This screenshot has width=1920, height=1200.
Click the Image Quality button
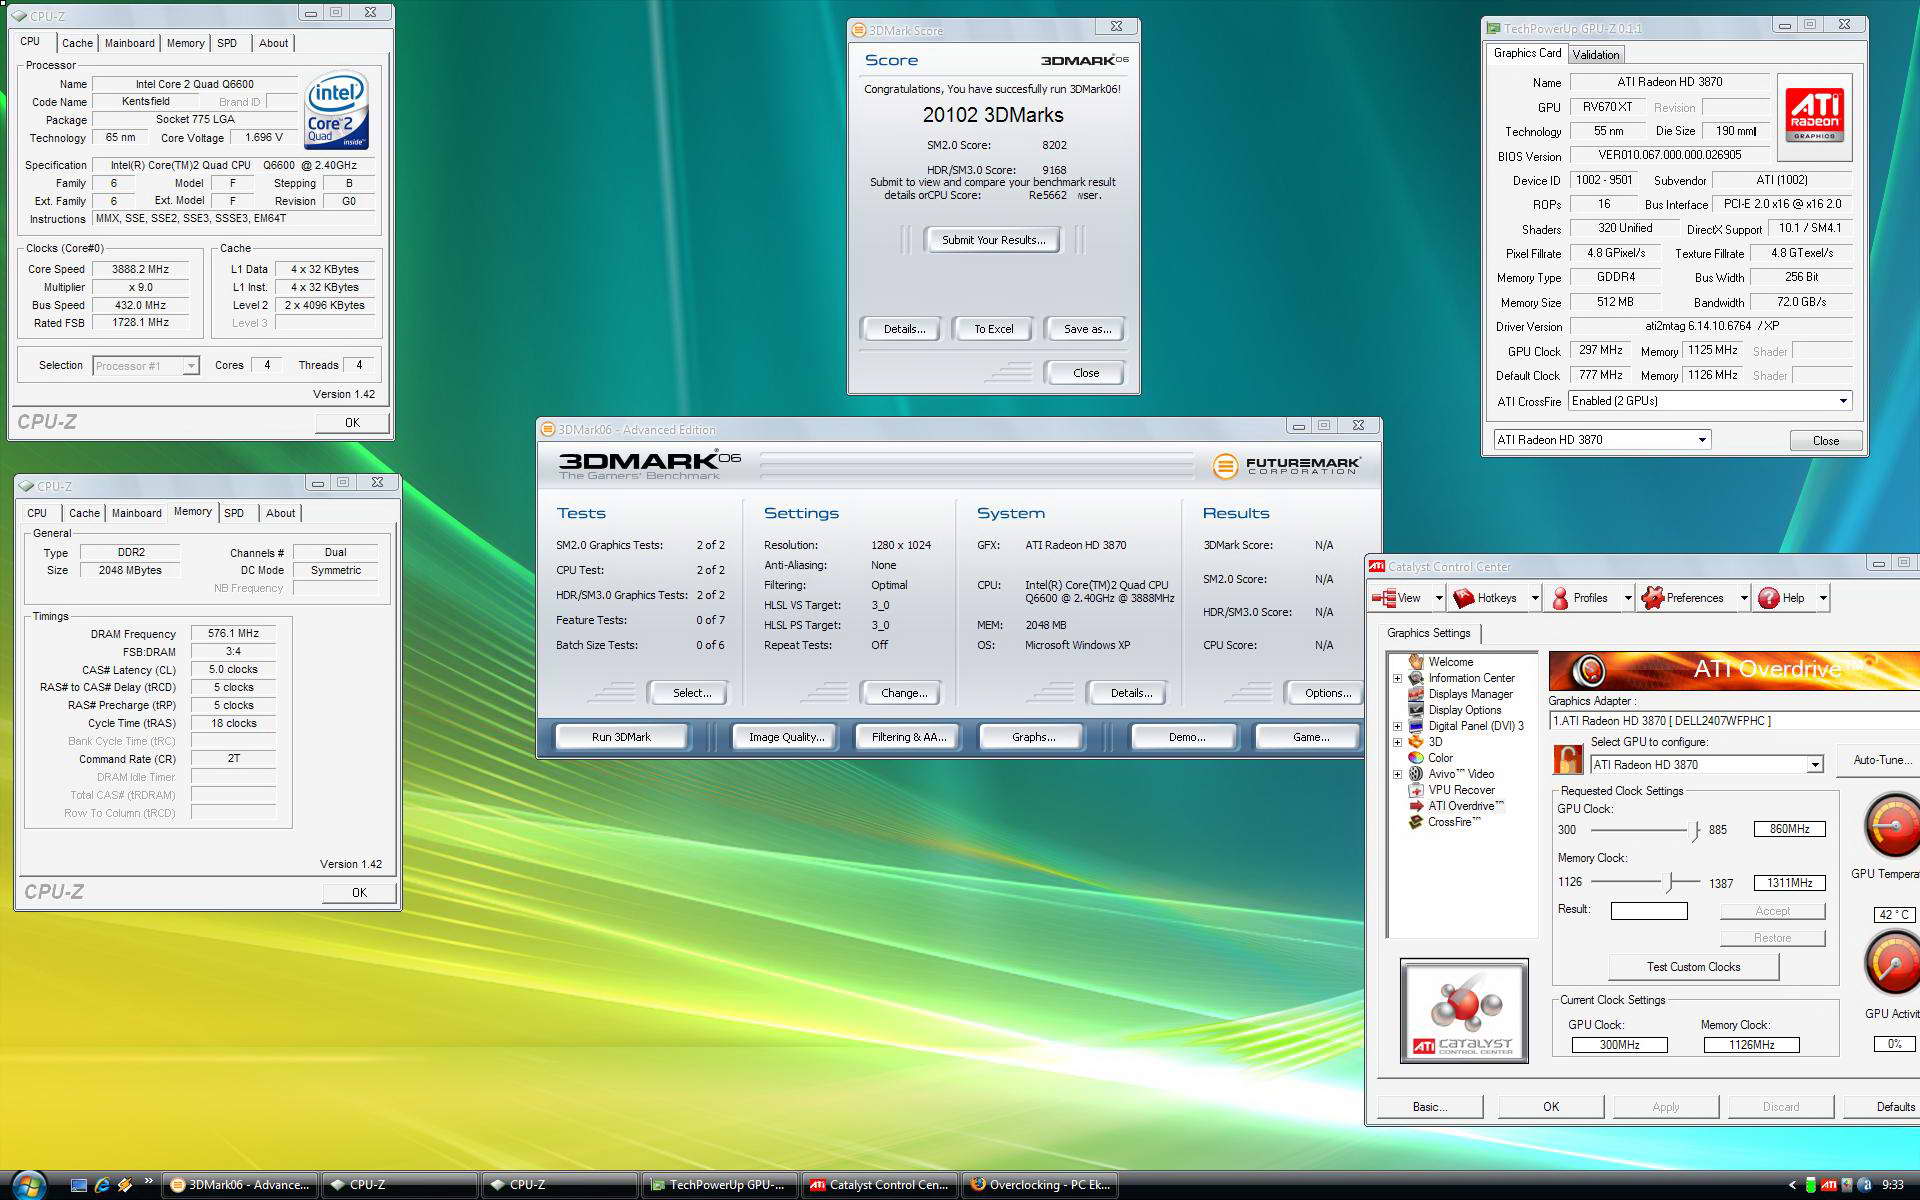pyautogui.click(x=787, y=737)
